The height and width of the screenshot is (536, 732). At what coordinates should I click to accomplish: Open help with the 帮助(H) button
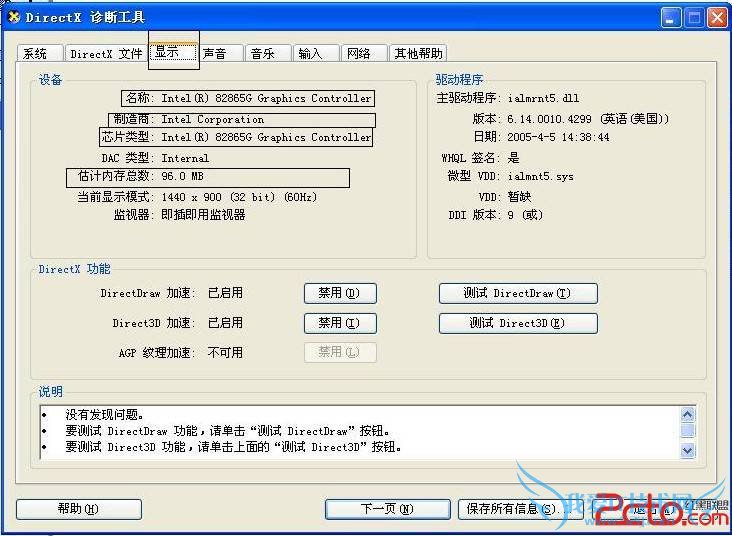[78, 509]
